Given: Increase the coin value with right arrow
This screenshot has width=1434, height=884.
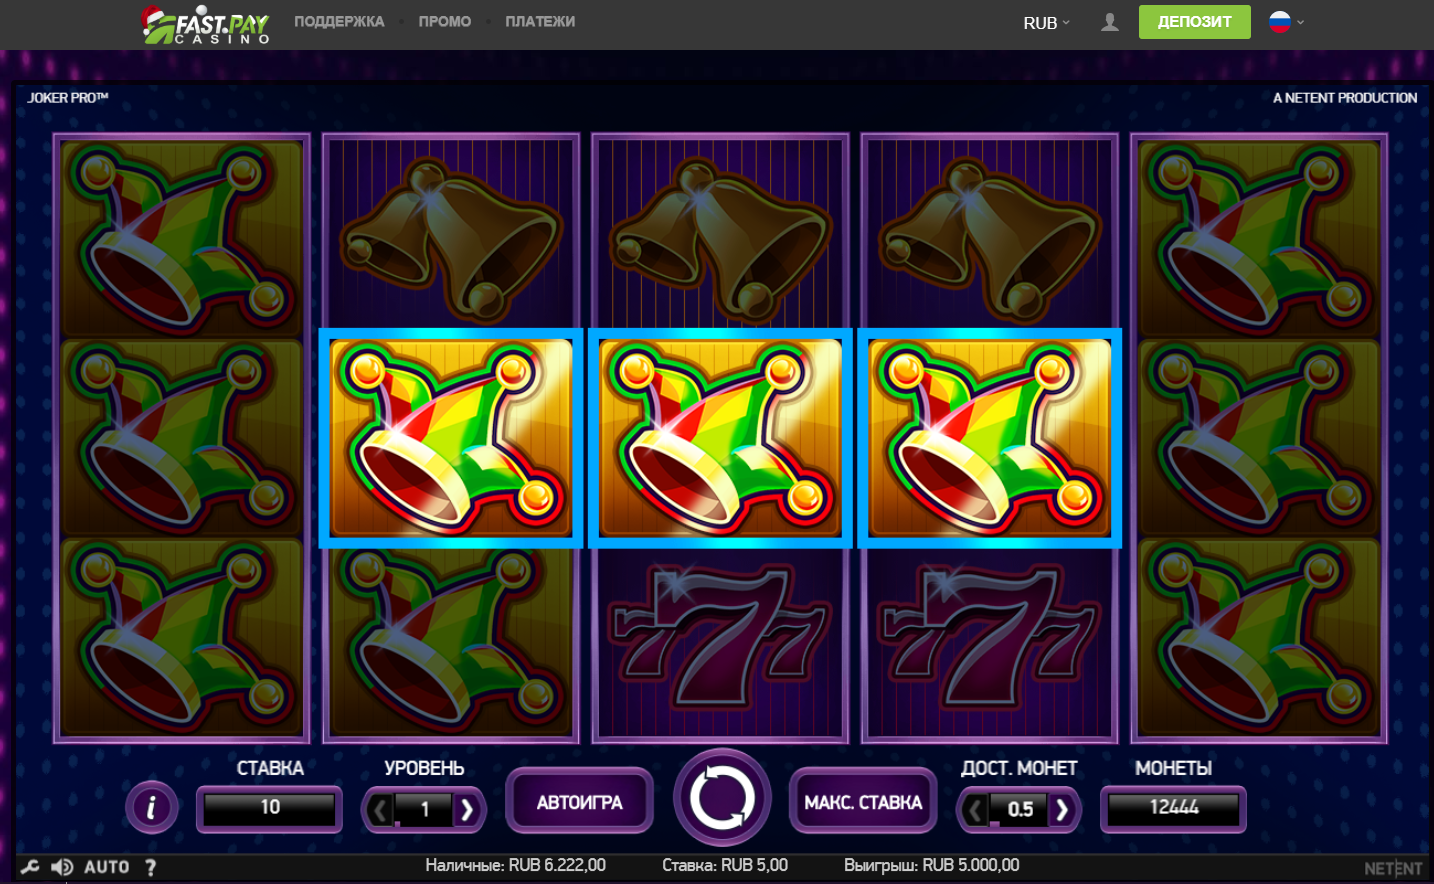Looking at the screenshot, I should [1062, 810].
